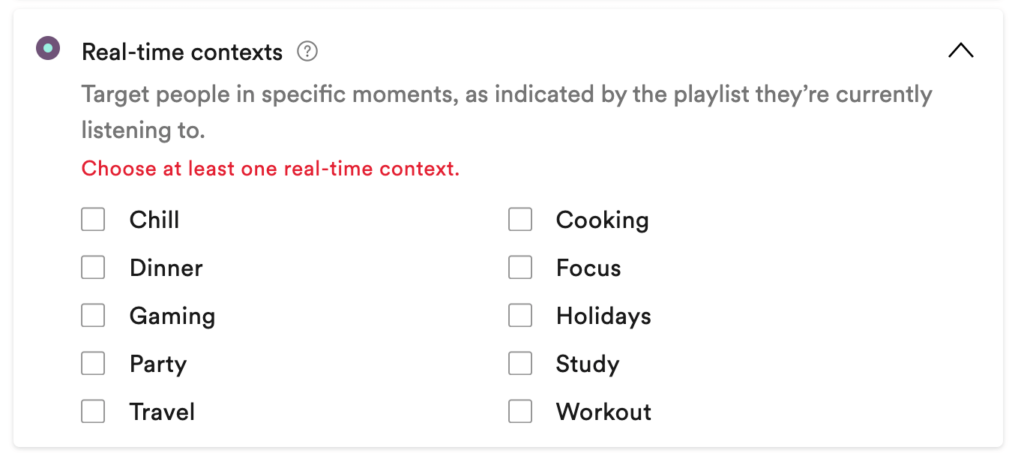The width and height of the screenshot is (1024, 453).
Task: Click the Chill label text
Action: pos(155,220)
